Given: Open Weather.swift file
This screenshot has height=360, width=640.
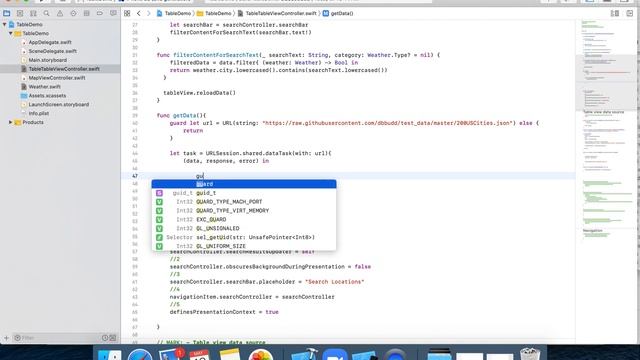Looking at the screenshot, I should [44, 87].
